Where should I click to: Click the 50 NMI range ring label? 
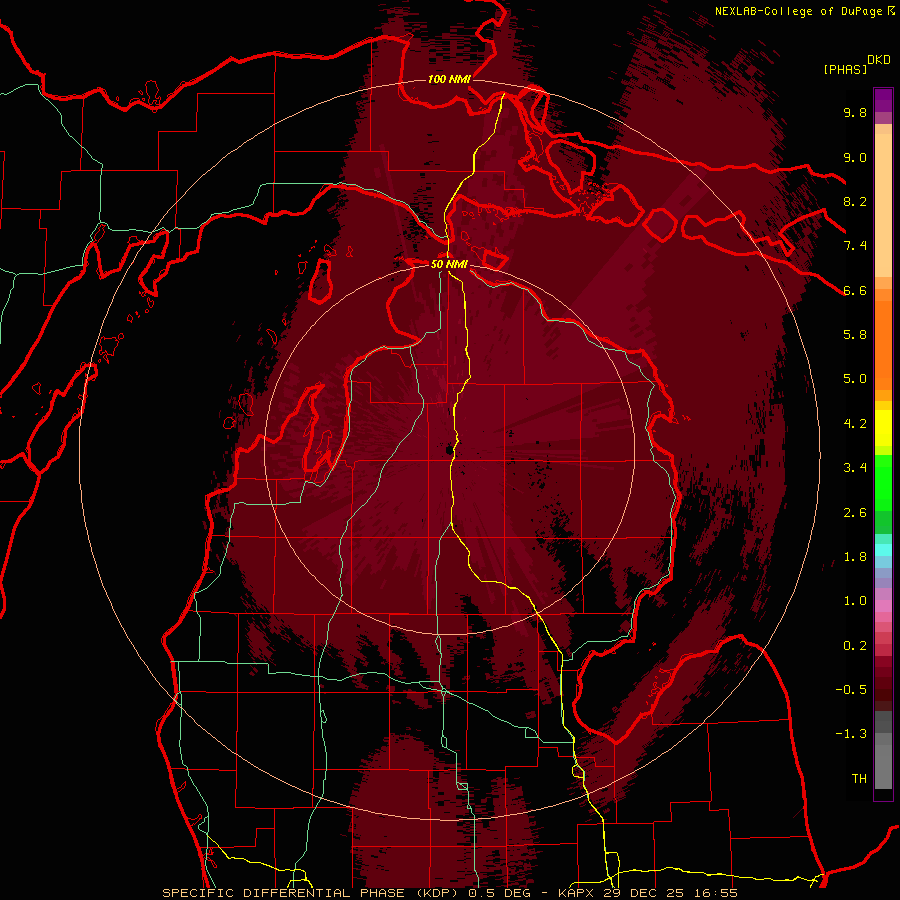coord(449,264)
